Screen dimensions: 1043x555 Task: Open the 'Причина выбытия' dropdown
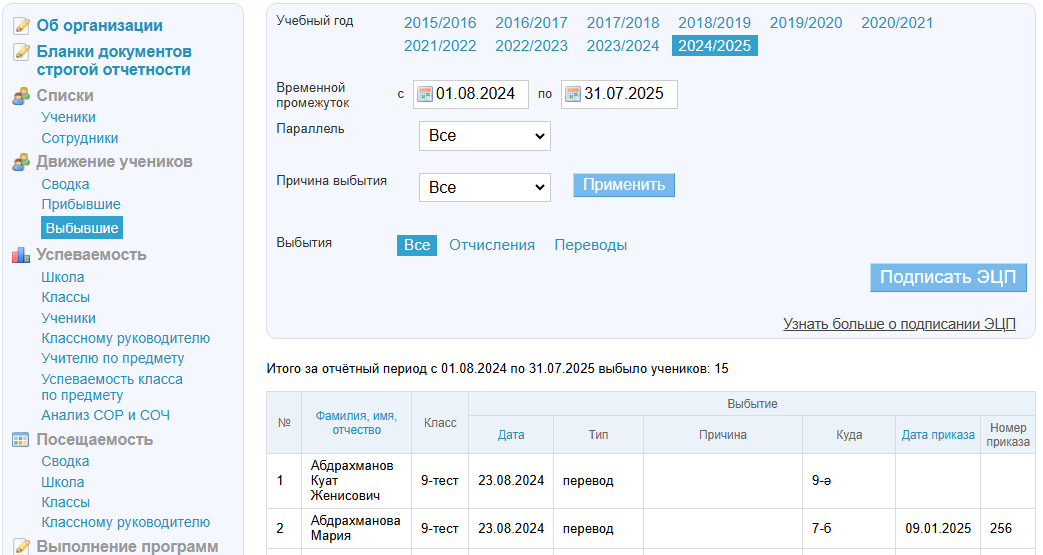coord(484,187)
